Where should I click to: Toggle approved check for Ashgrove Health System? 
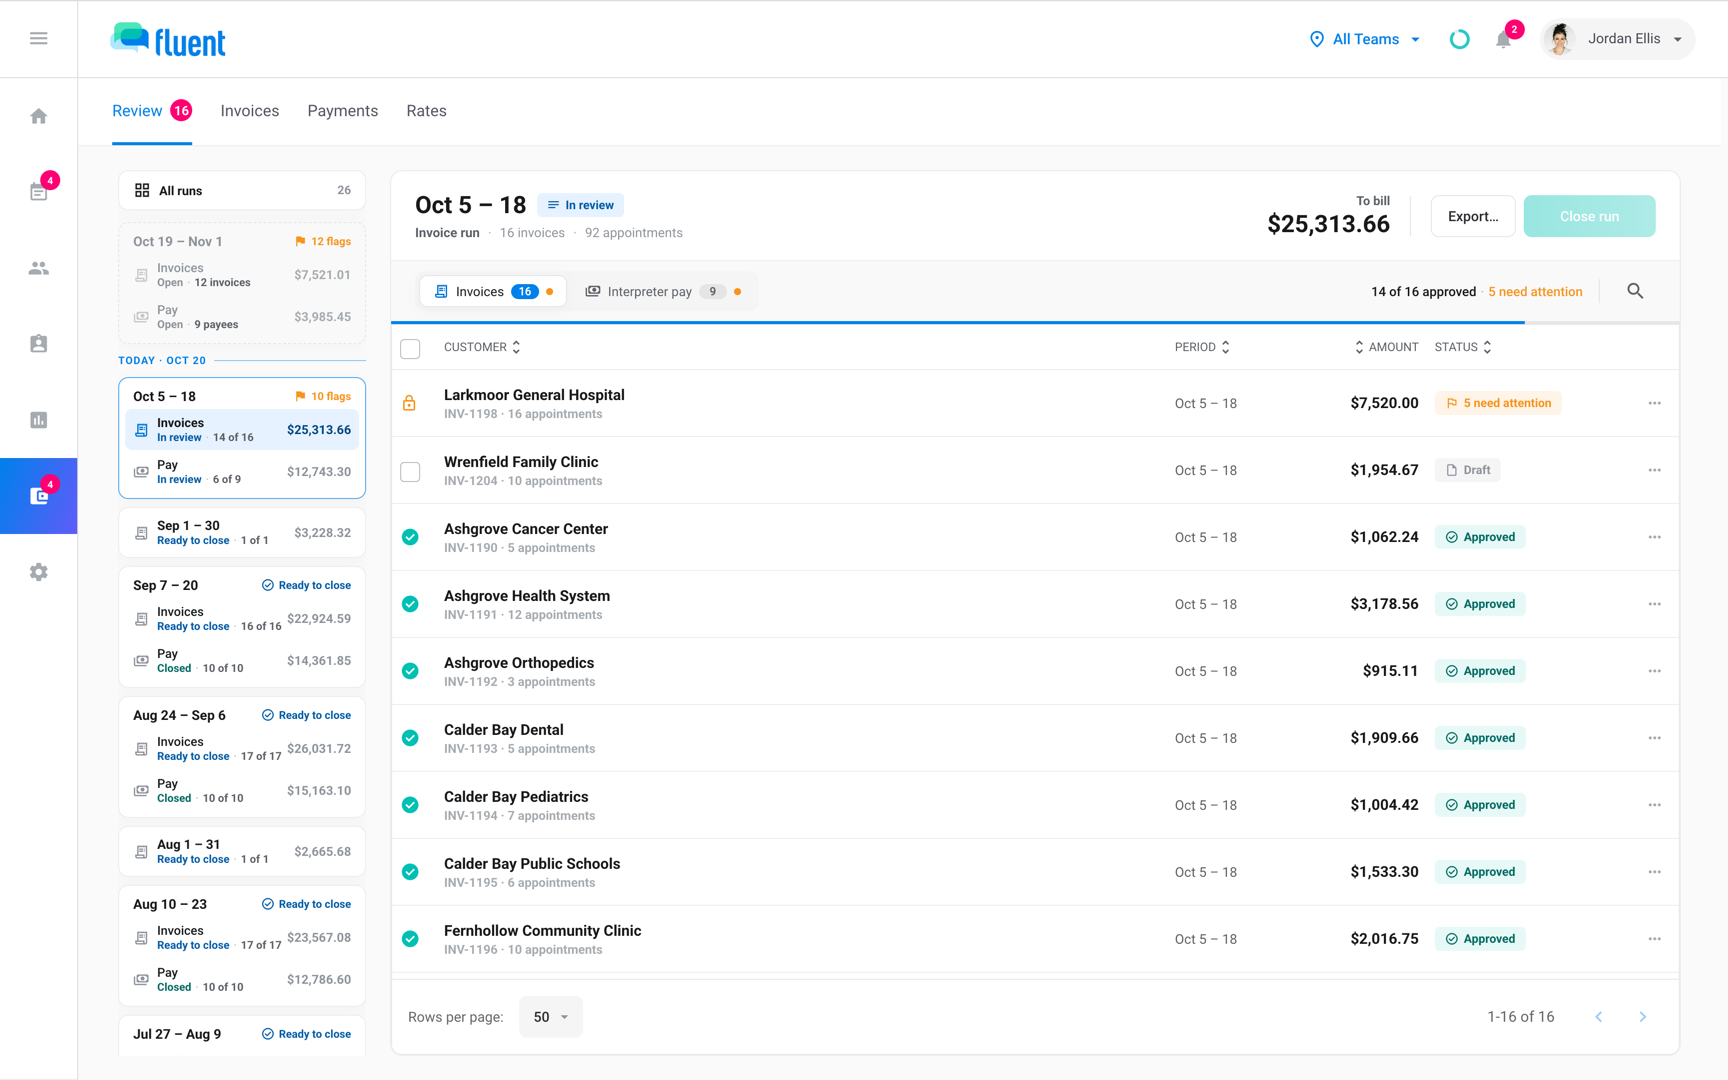[410, 604]
